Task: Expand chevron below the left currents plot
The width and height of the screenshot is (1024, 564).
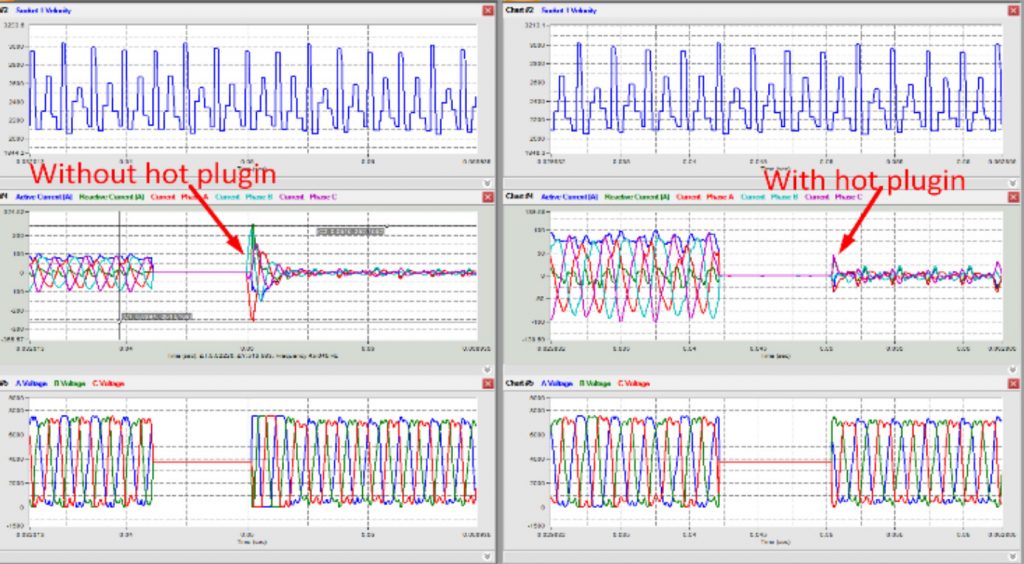Action: (488, 369)
